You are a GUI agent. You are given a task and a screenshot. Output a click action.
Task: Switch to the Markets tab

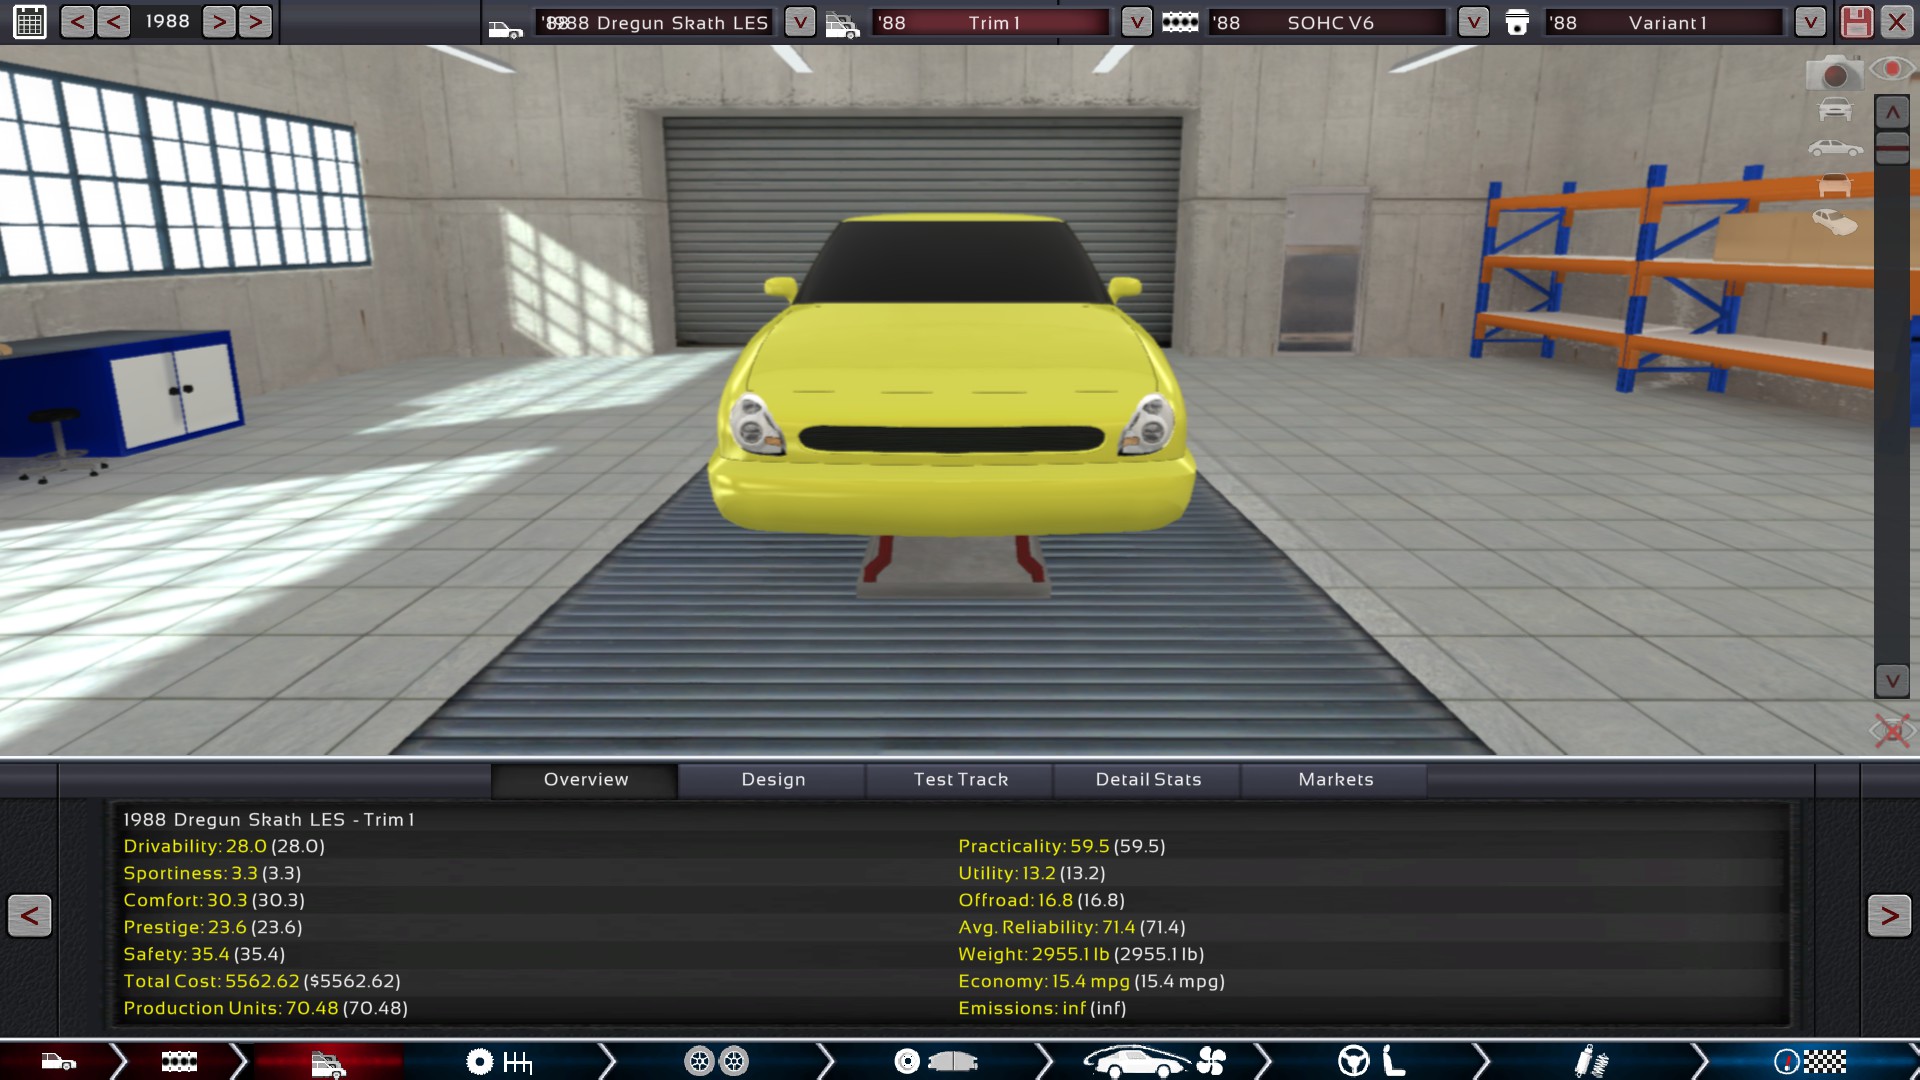[x=1335, y=780]
